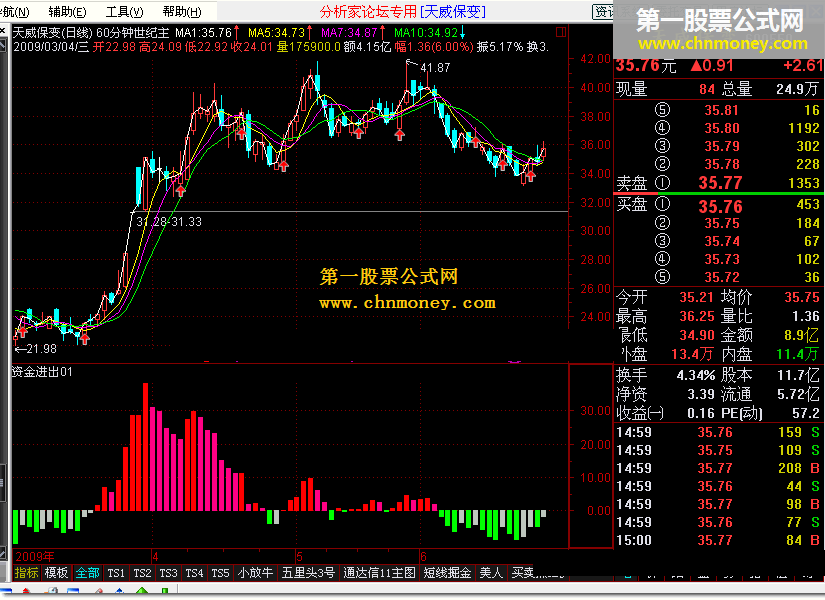Click the 外盘 13.4万 value
Screen dimensions: 825x600
pyautogui.click(x=692, y=354)
